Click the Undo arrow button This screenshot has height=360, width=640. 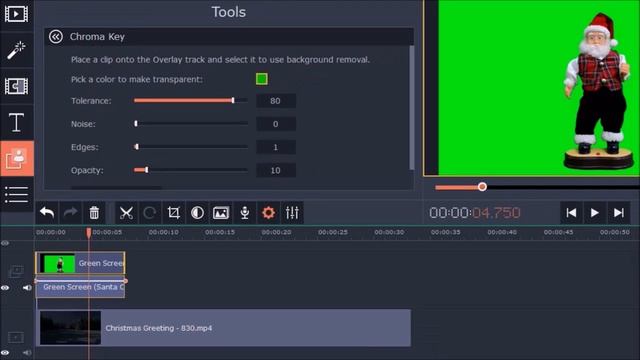point(47,213)
